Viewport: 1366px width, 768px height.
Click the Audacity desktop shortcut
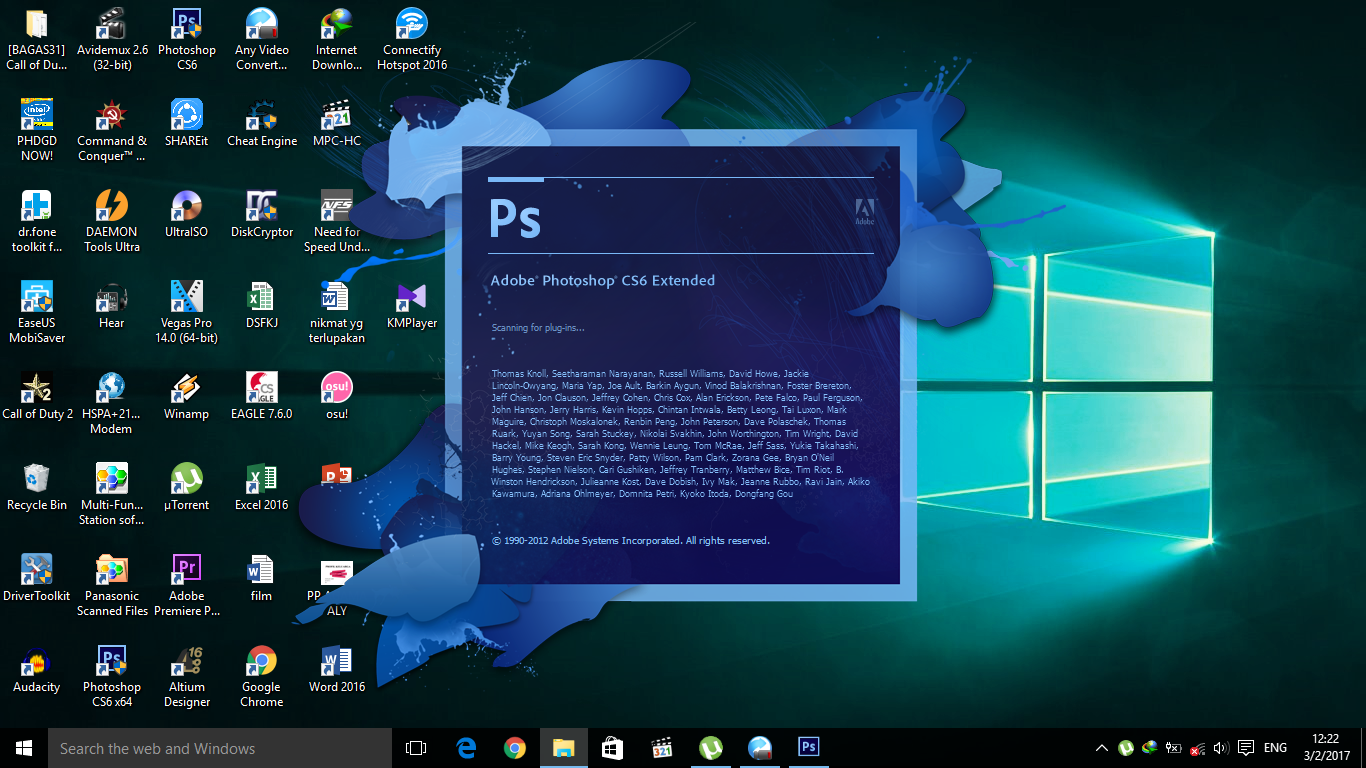pos(37,670)
